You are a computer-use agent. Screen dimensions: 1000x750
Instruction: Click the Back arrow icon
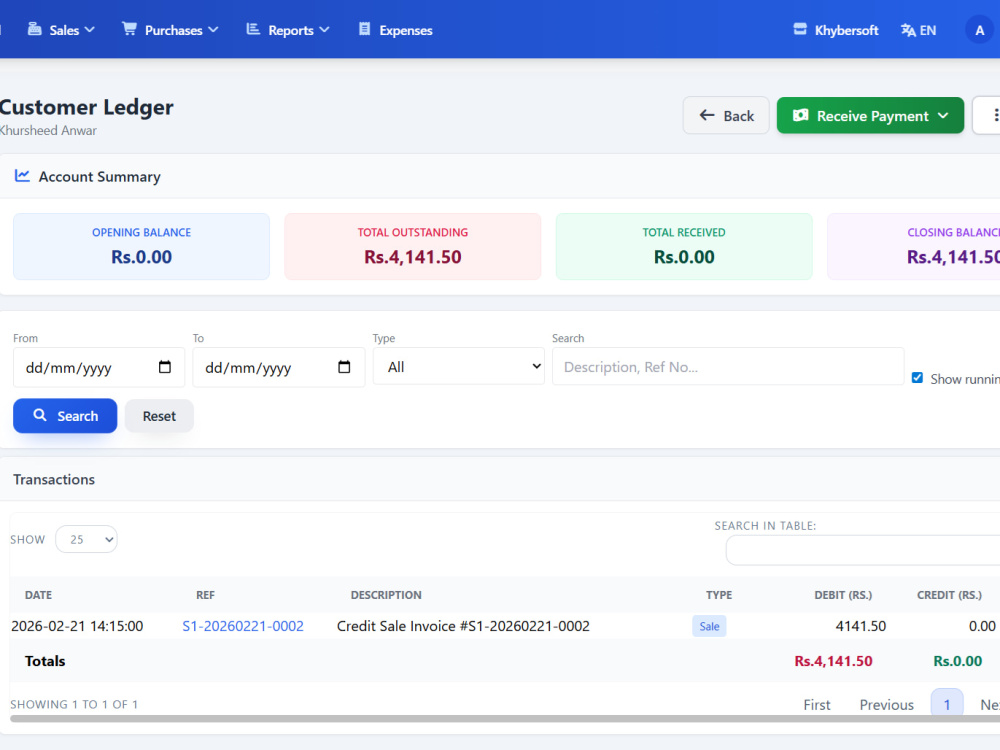(x=707, y=115)
